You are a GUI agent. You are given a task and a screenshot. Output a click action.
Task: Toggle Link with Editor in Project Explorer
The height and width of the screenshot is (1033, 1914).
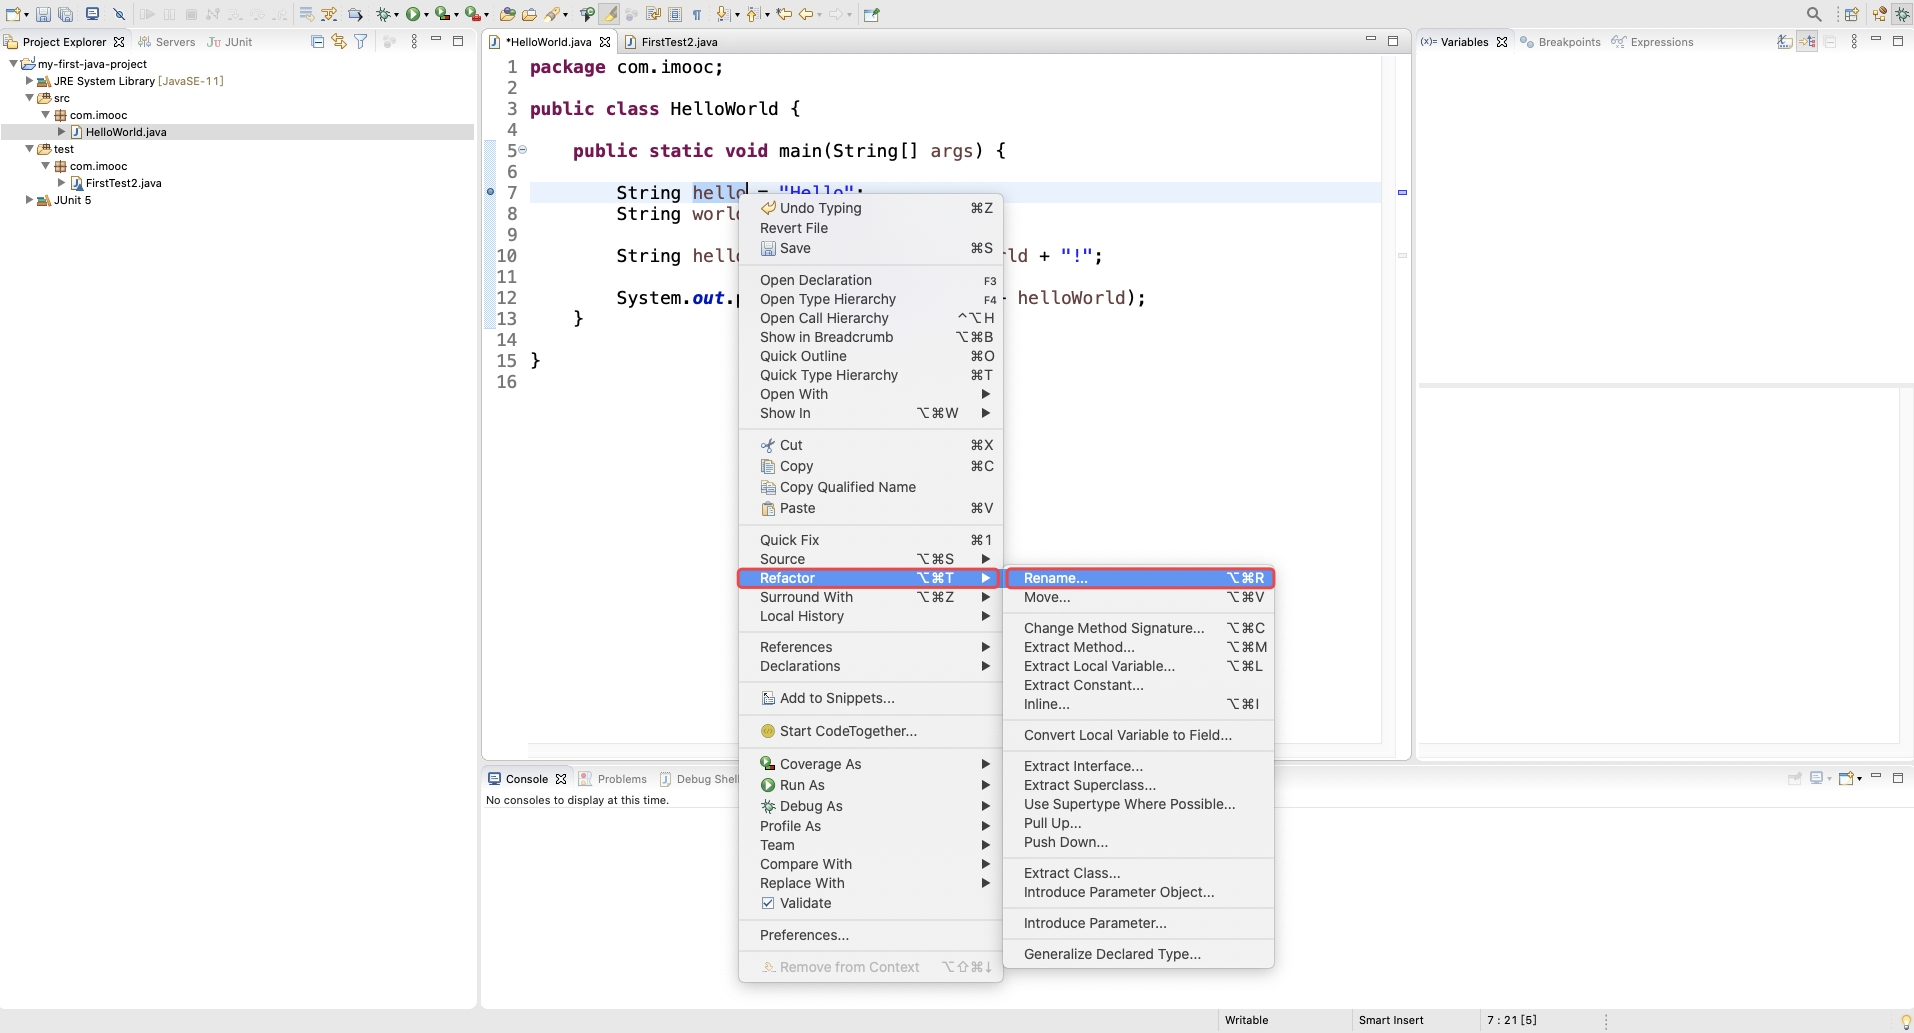[x=339, y=41]
